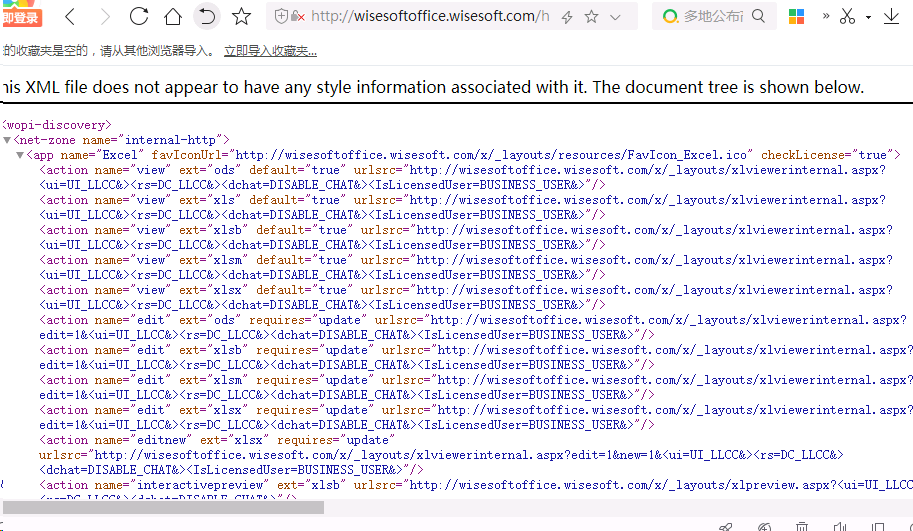This screenshot has width=913, height=531.
Task: Click the edit action line for ext xlsx
Action: (x=476, y=410)
